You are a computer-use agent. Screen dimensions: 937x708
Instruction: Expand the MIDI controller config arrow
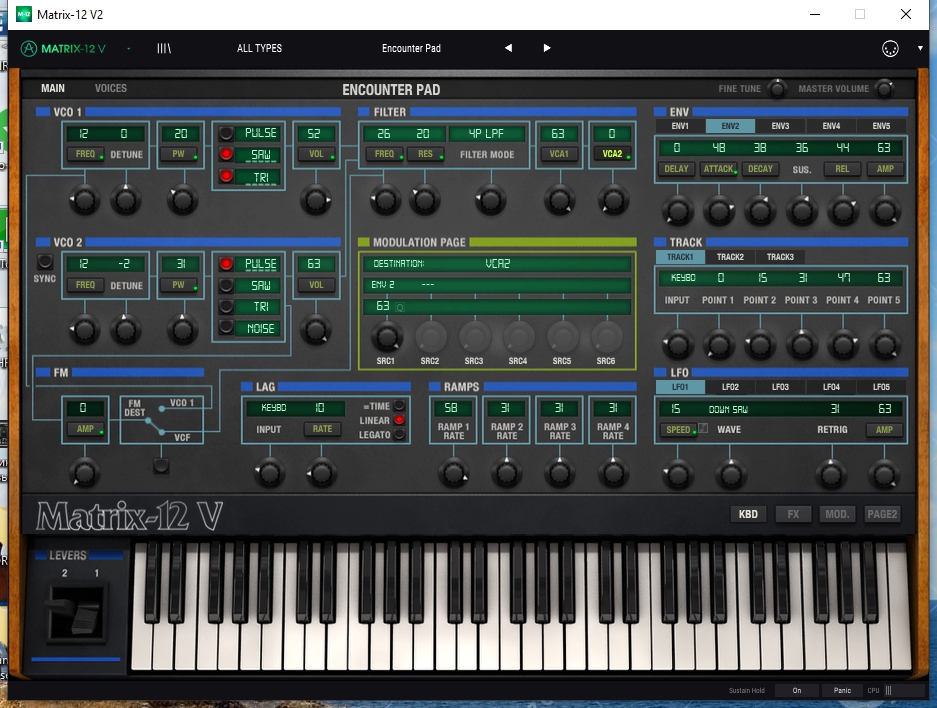click(x=920, y=48)
